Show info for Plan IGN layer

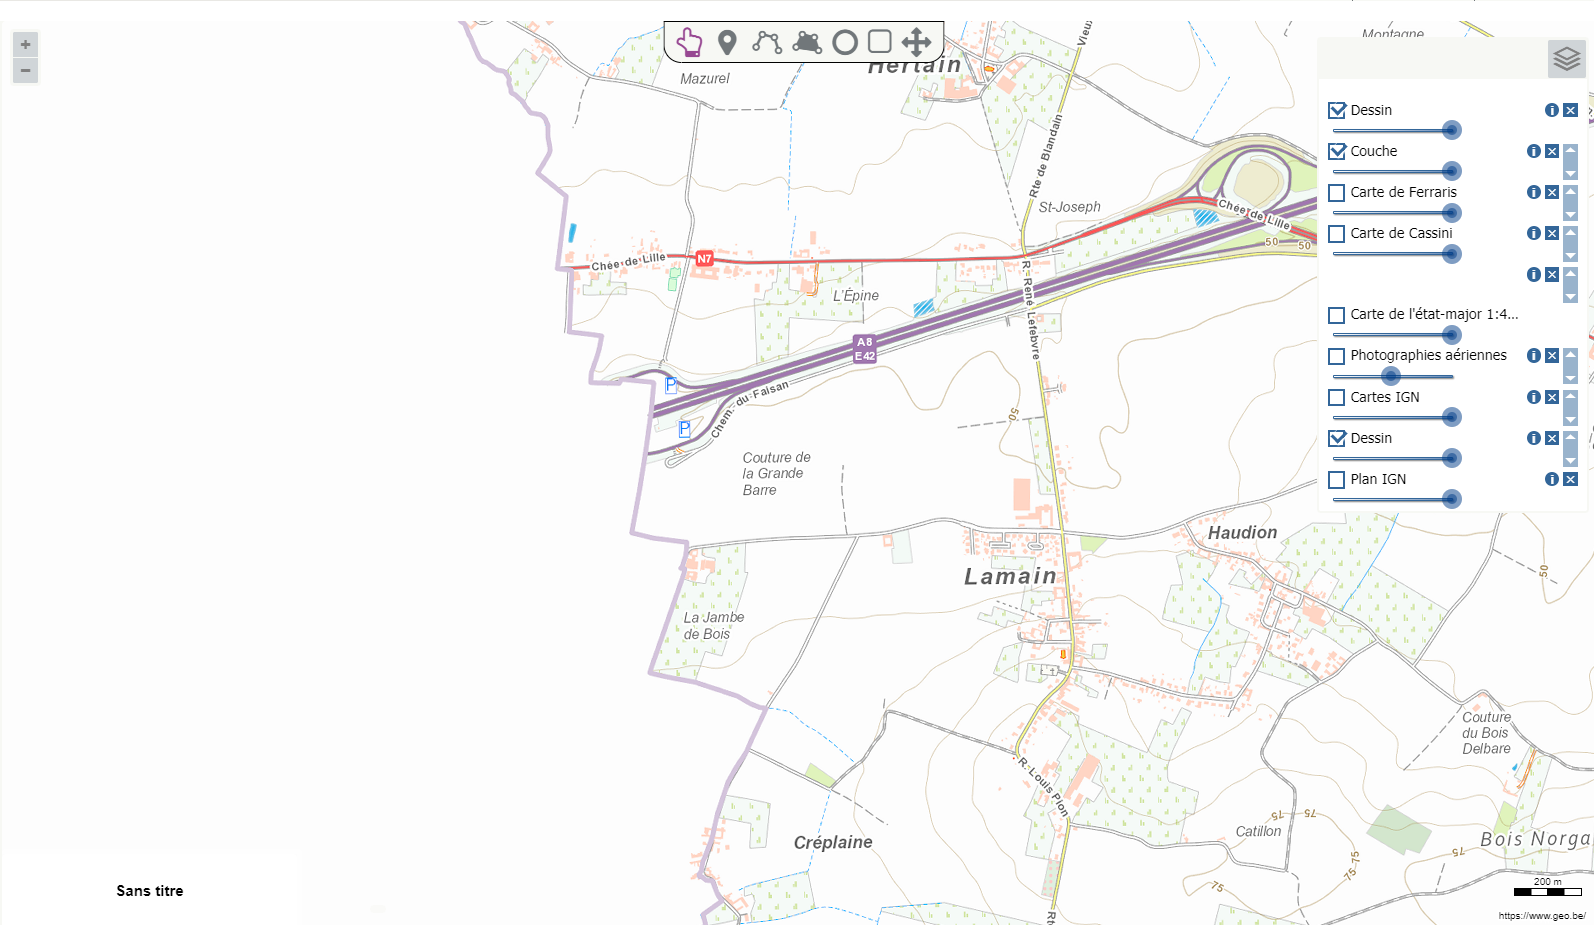(1552, 479)
